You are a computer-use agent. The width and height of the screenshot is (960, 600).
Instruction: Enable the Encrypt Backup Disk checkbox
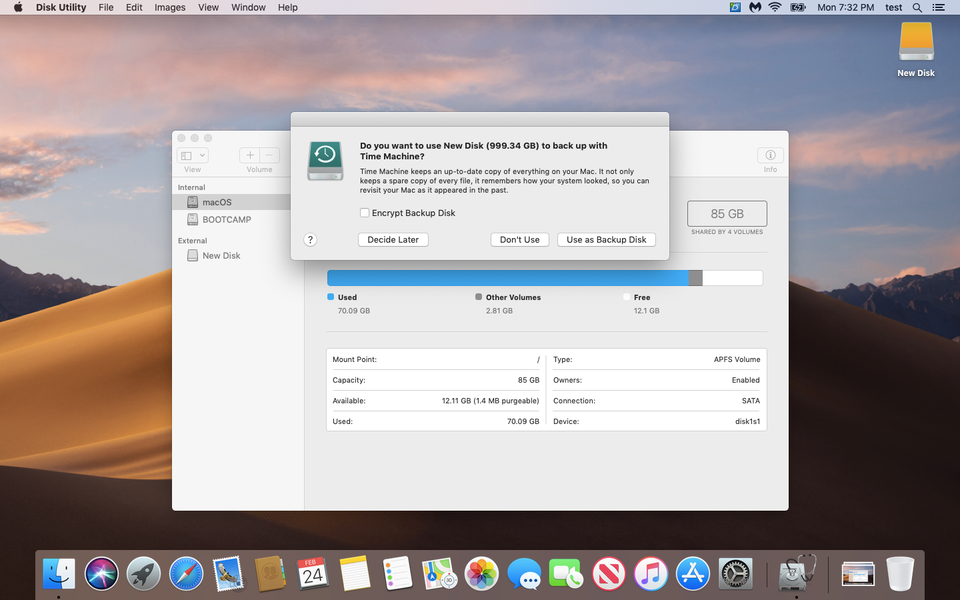(x=365, y=213)
